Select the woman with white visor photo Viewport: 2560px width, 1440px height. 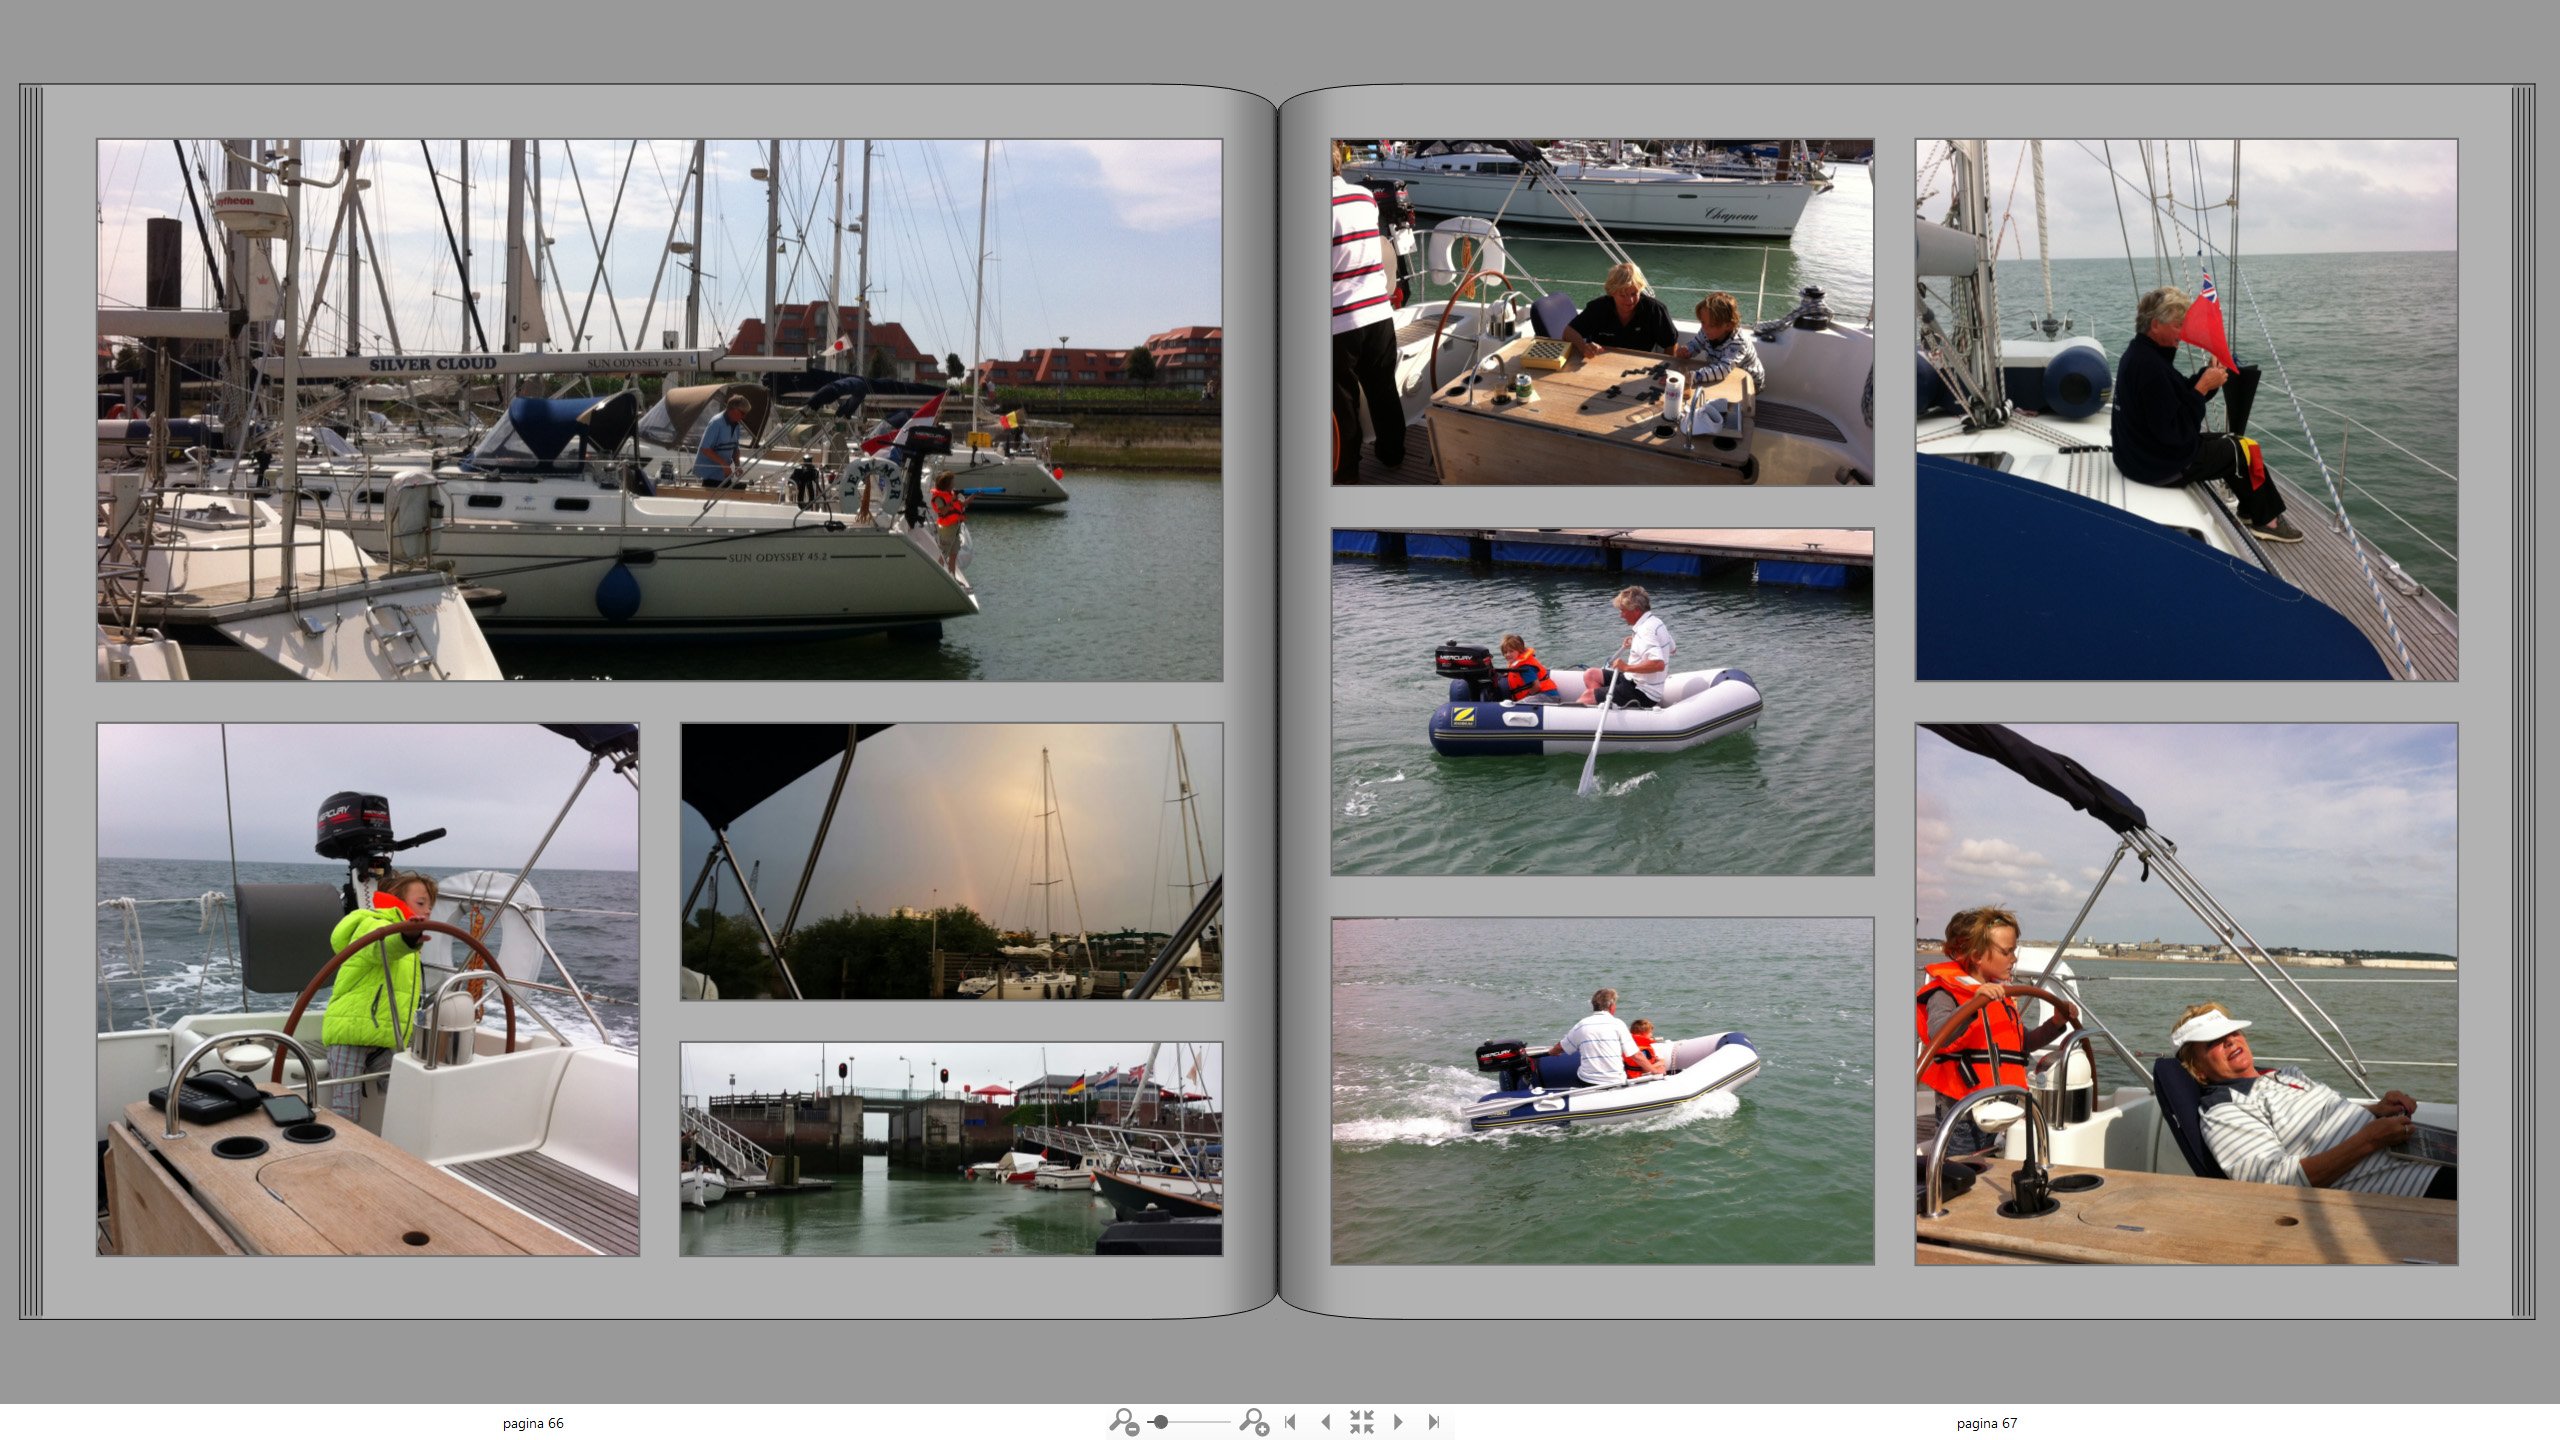pos(2186,994)
